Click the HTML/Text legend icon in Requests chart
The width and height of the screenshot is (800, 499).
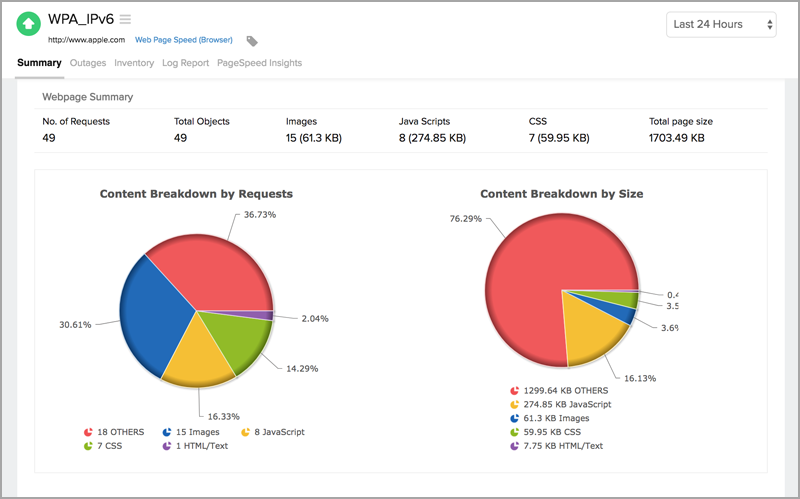pos(166,446)
